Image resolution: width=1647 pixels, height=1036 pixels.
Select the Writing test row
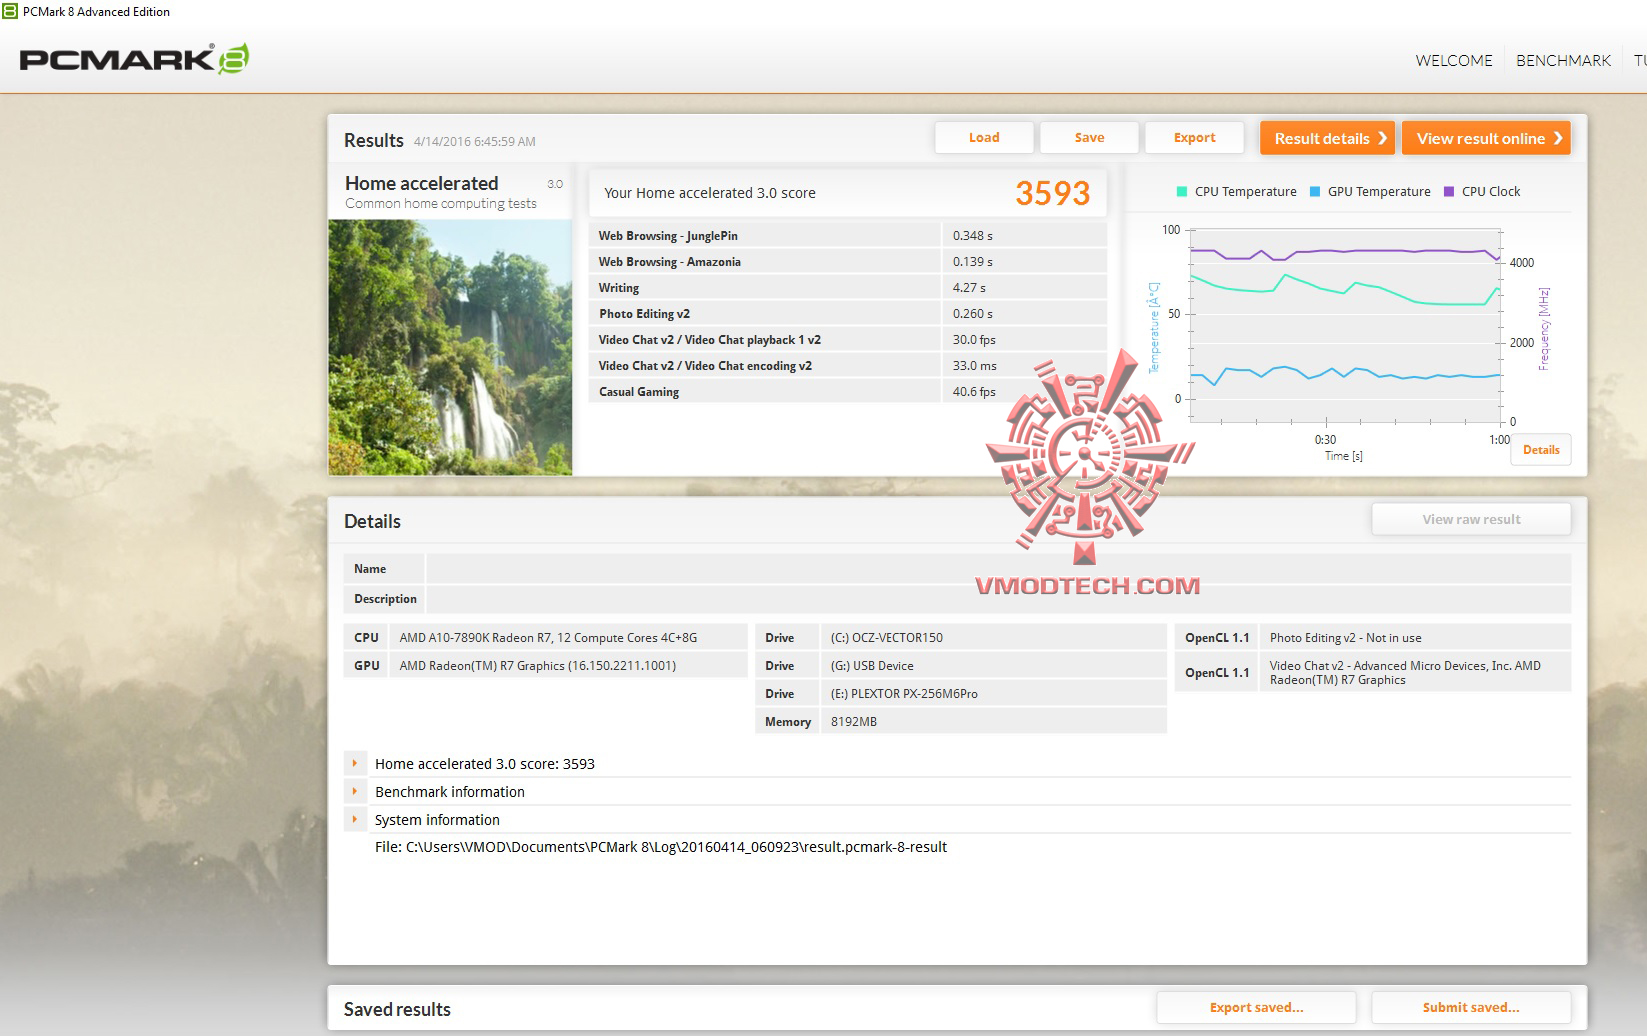click(848, 287)
